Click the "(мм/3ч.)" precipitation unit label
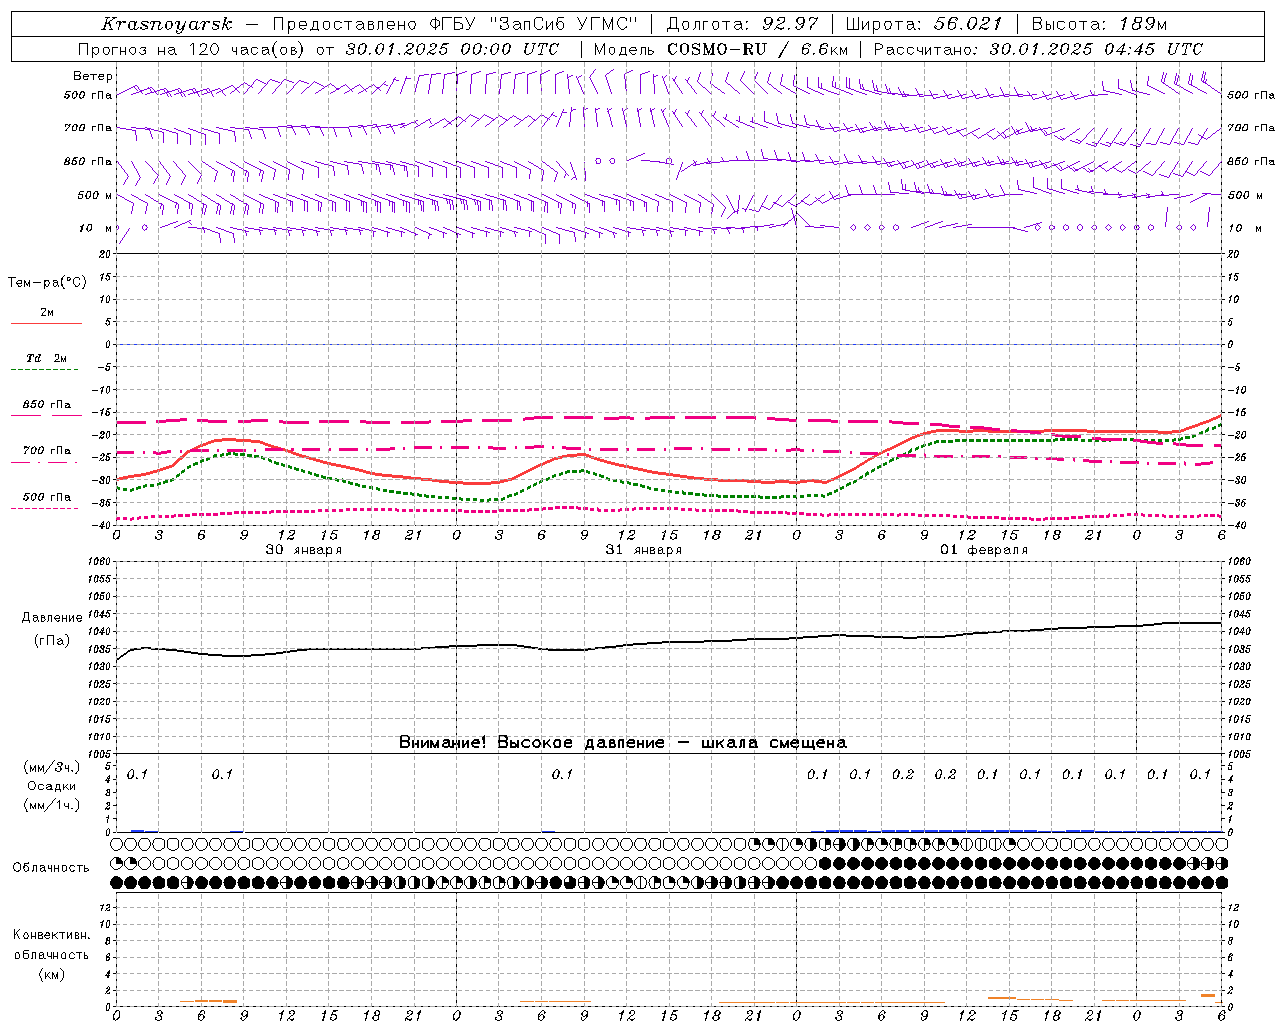 (x=52, y=767)
